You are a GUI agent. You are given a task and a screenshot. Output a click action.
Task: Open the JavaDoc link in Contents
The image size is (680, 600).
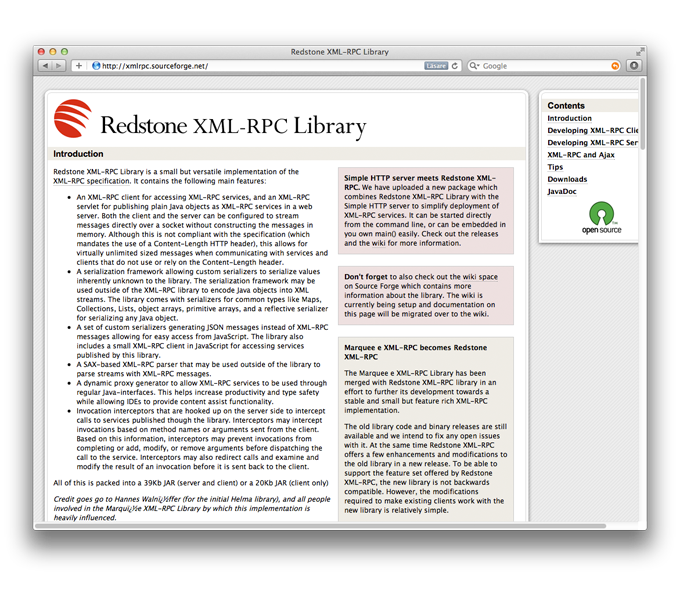(x=562, y=191)
